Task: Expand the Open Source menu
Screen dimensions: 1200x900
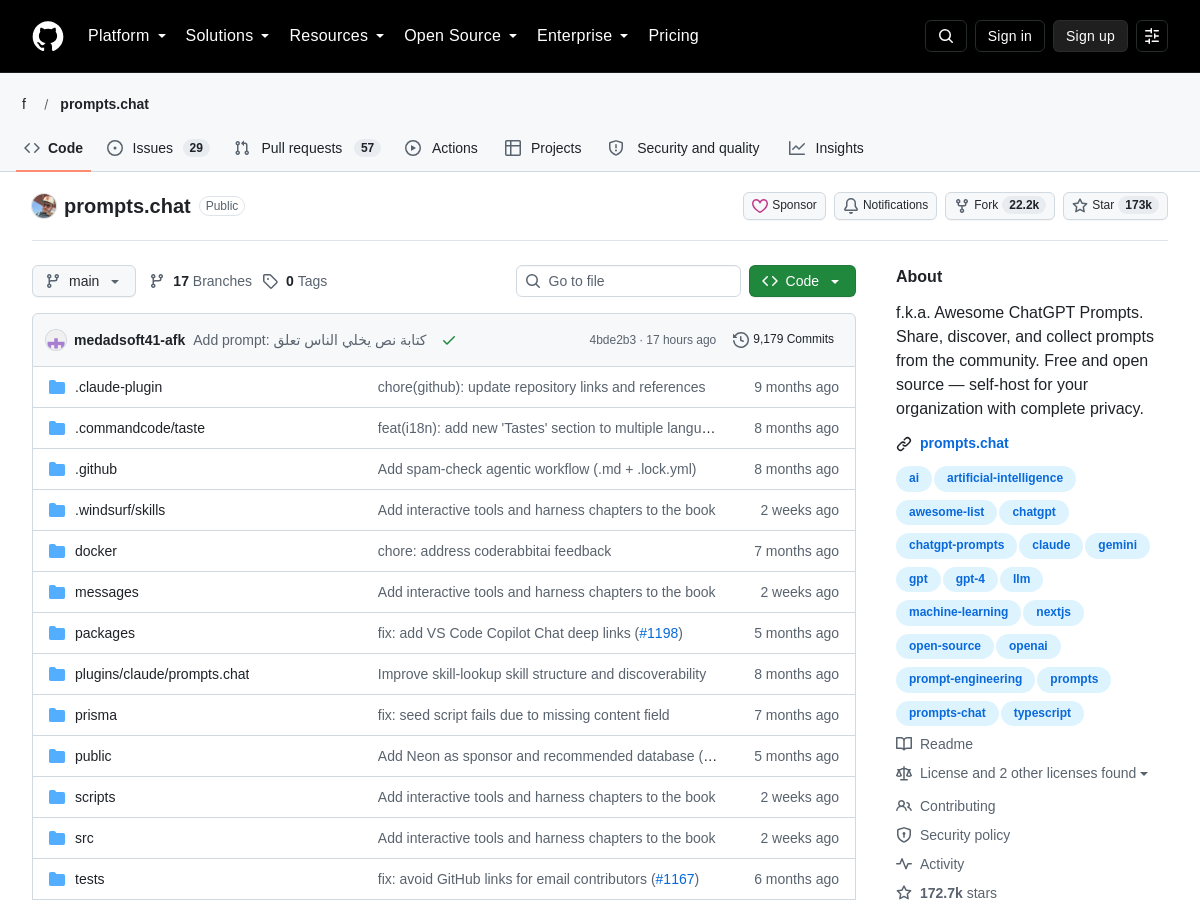Action: pyautogui.click(x=461, y=36)
